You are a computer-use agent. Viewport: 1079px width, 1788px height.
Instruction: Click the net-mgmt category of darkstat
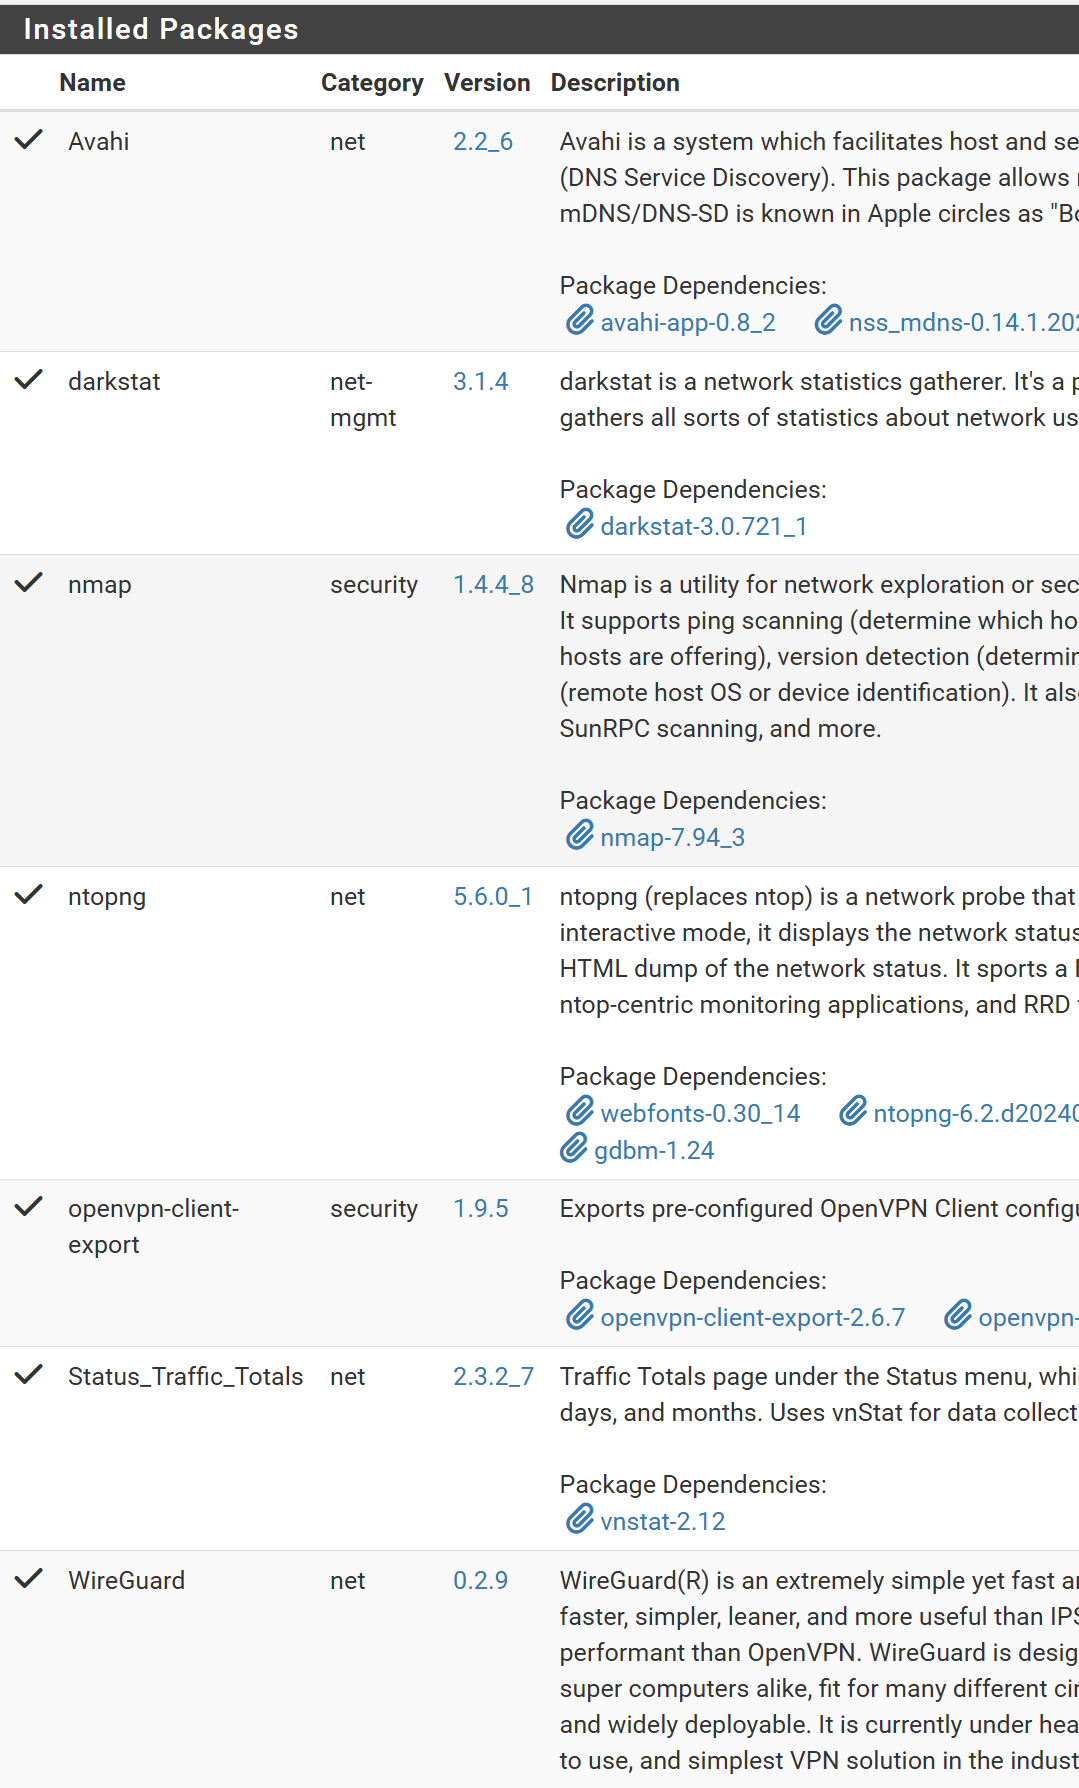click(363, 400)
